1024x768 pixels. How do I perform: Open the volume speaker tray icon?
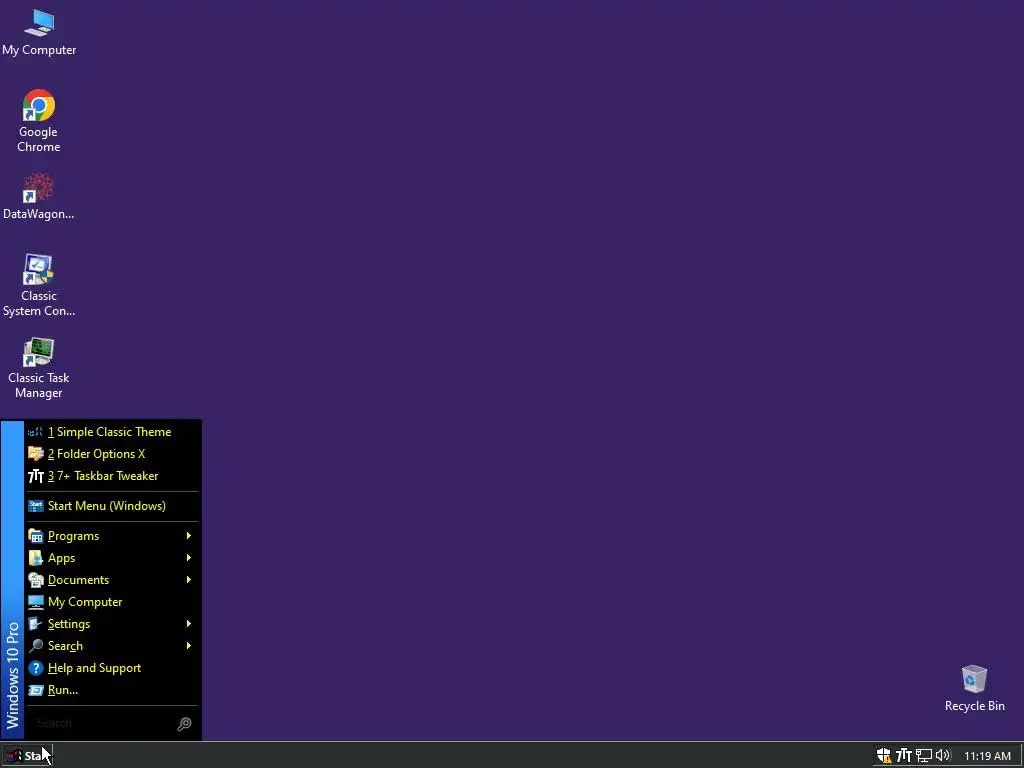click(943, 756)
